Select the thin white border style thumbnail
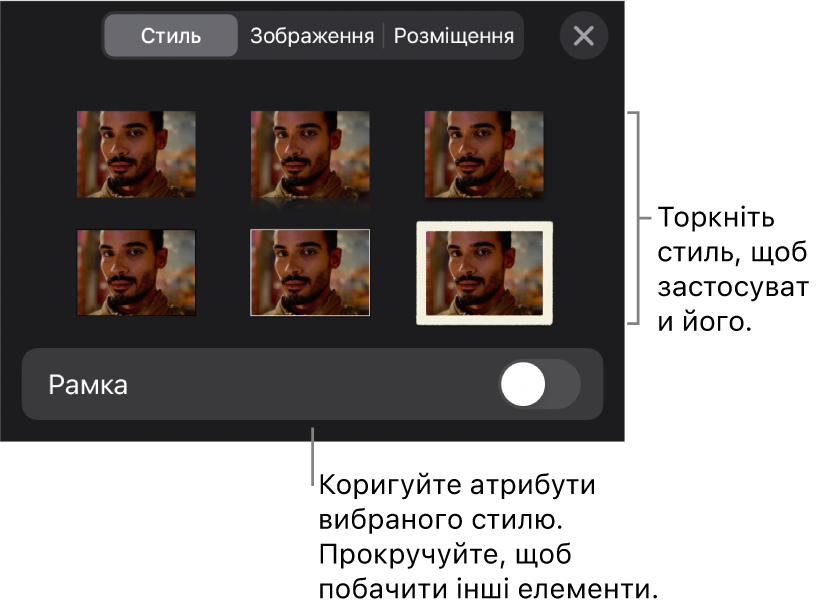Image resolution: width=825 pixels, height=614 pixels. click(310, 273)
